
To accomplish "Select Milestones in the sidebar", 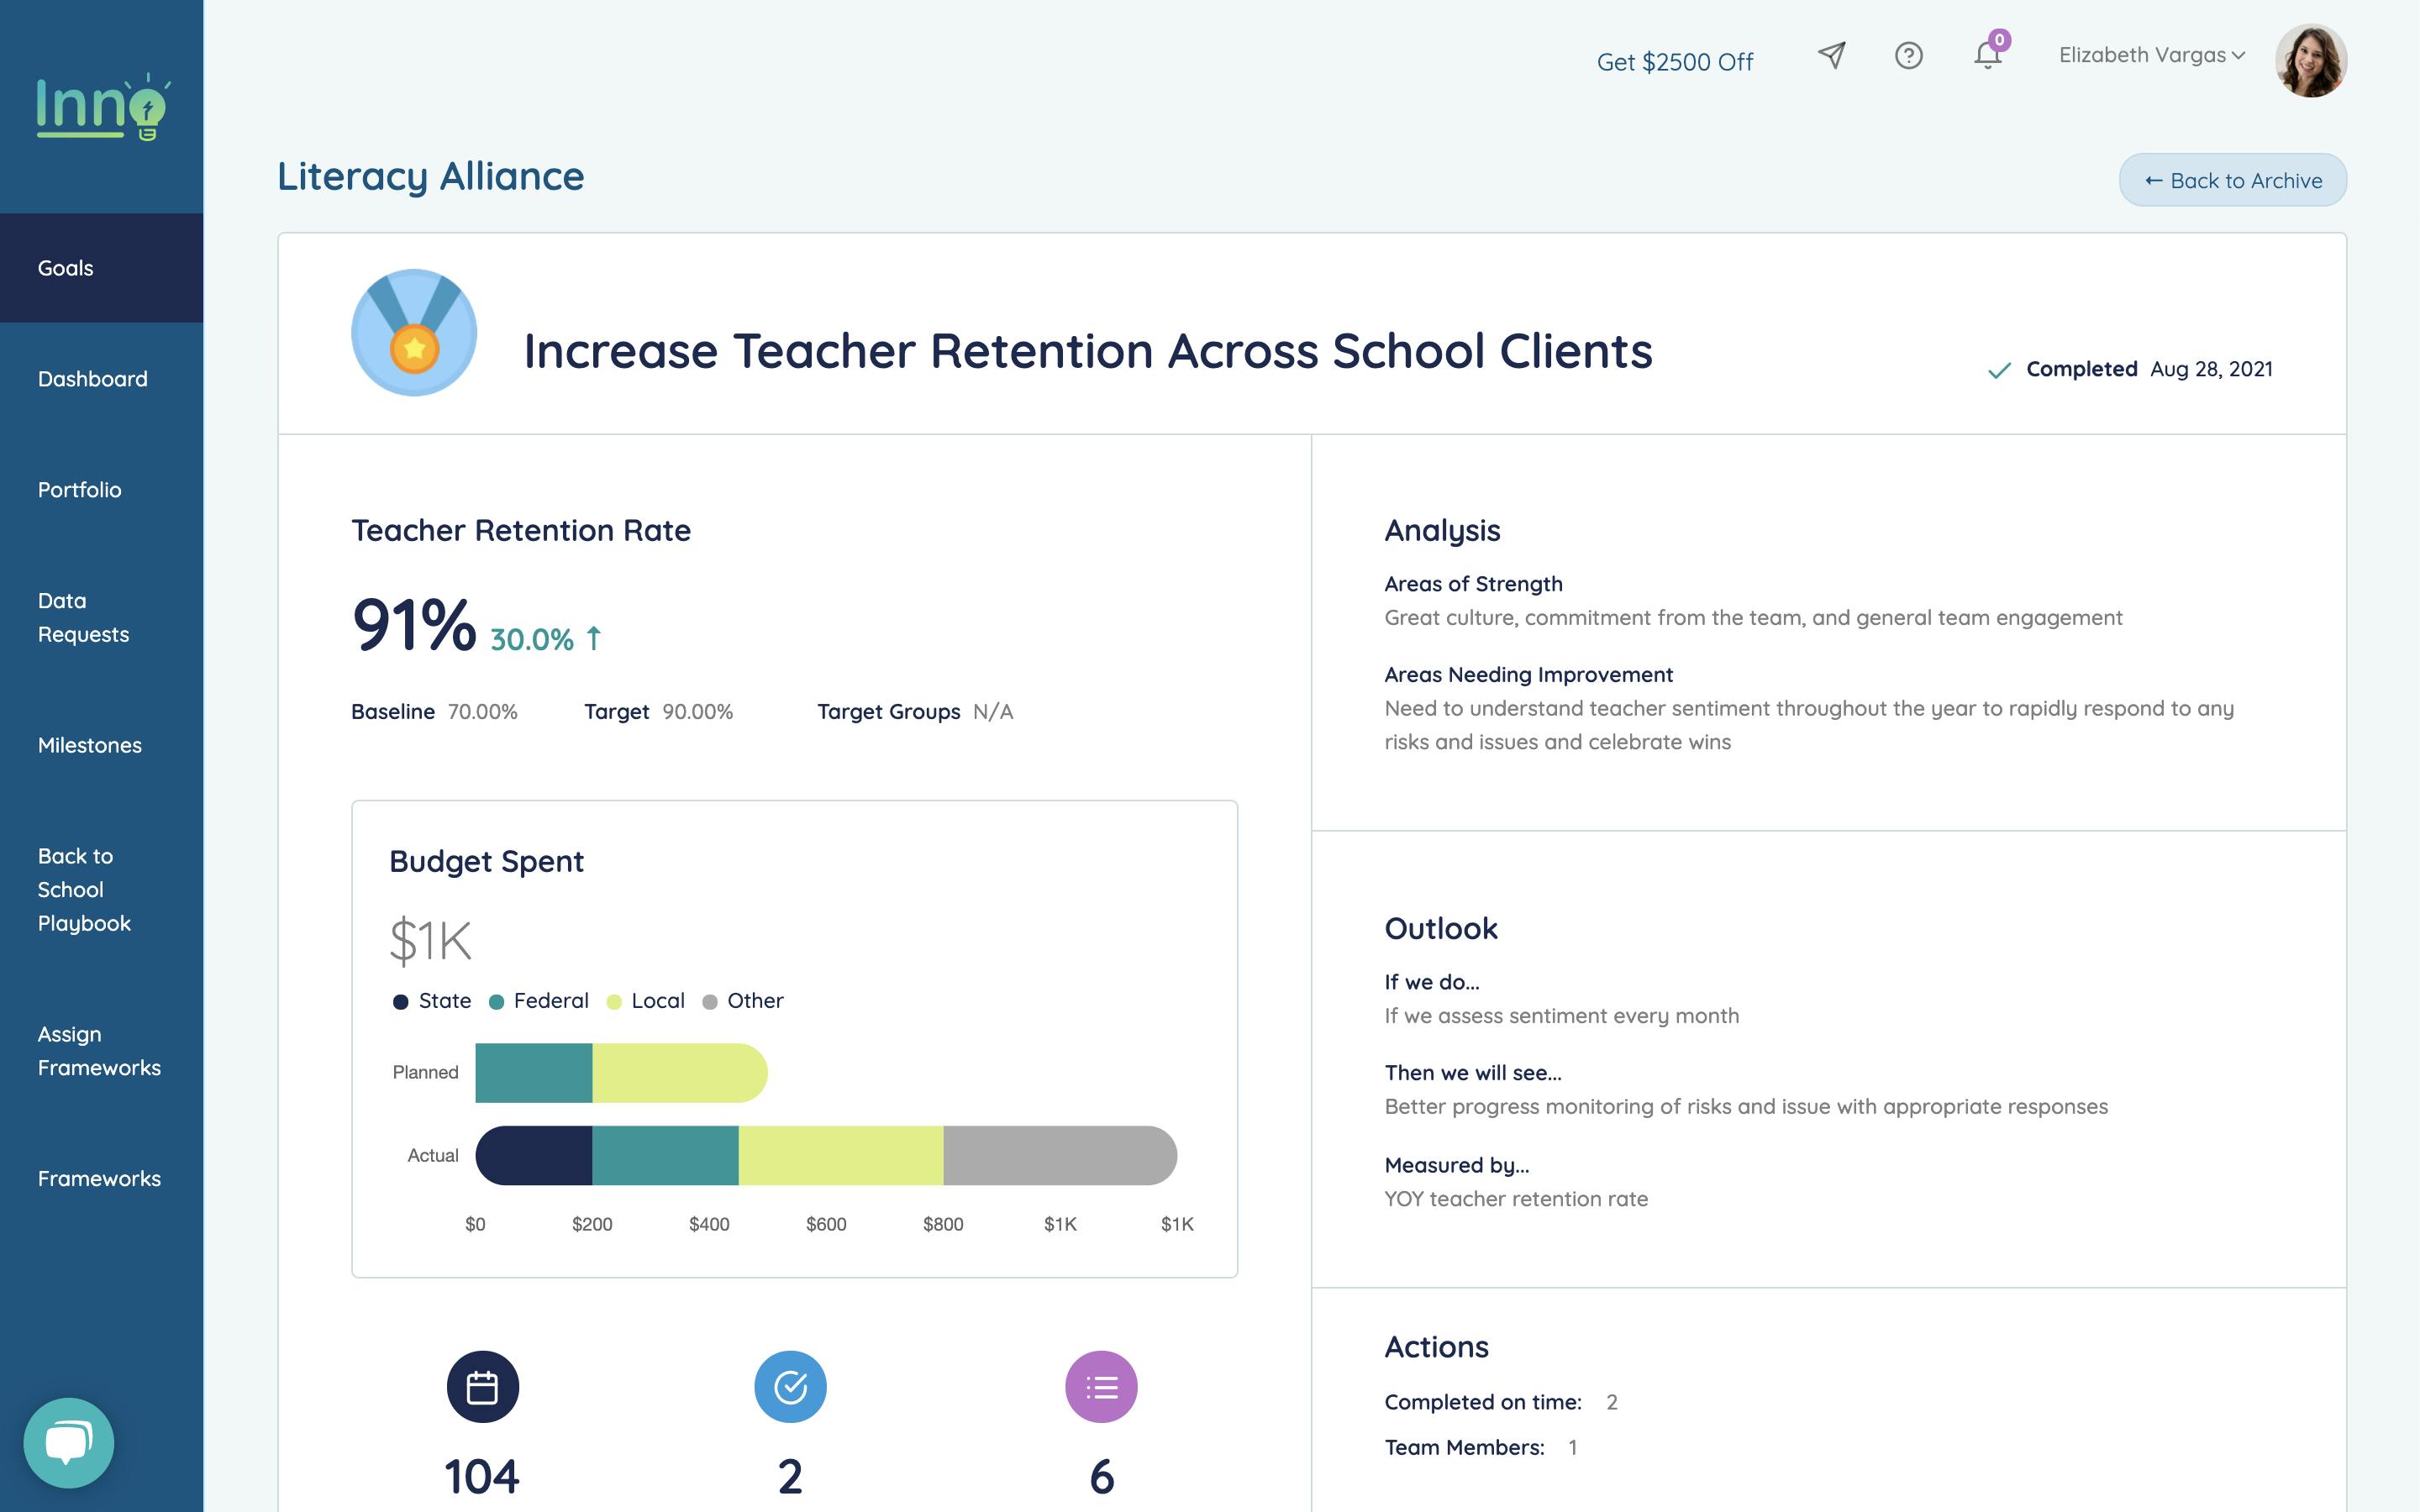I will click(x=89, y=745).
